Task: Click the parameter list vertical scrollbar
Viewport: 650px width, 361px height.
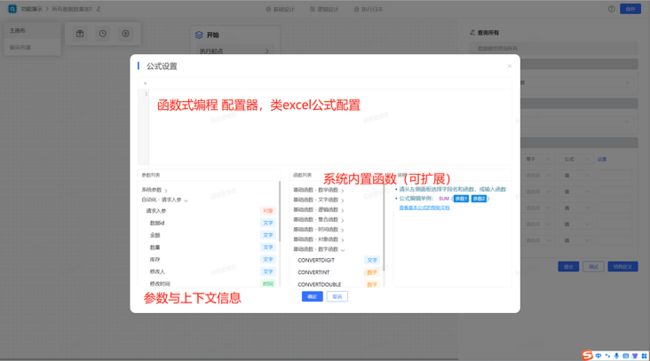Action: click(x=280, y=211)
